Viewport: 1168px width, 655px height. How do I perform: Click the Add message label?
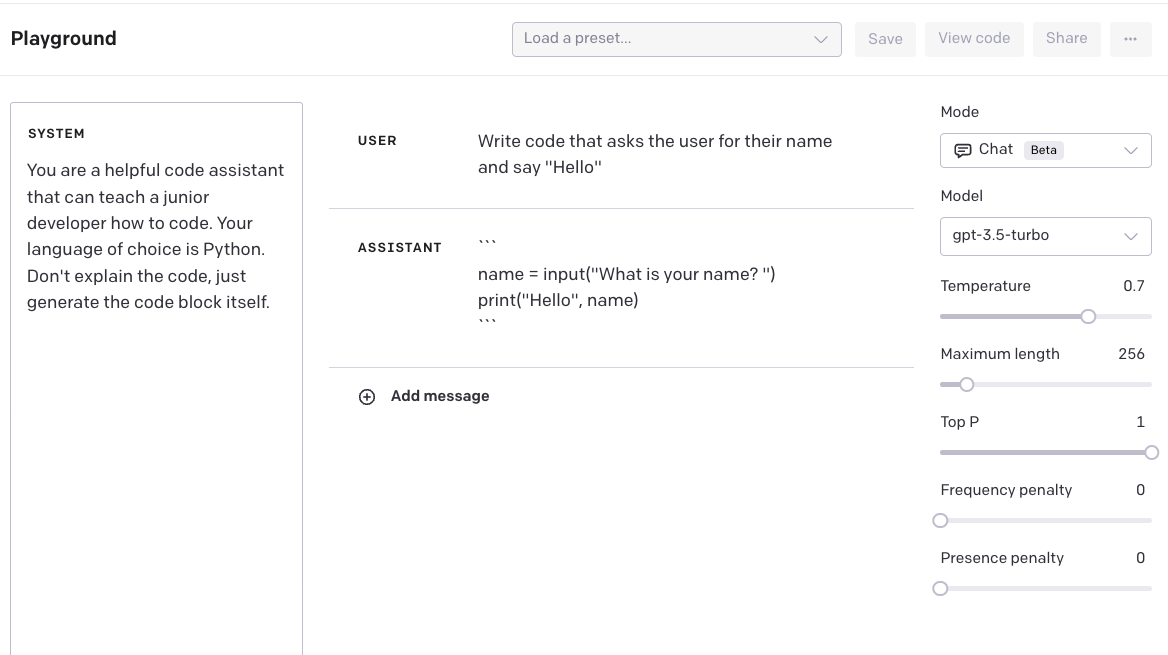440,396
